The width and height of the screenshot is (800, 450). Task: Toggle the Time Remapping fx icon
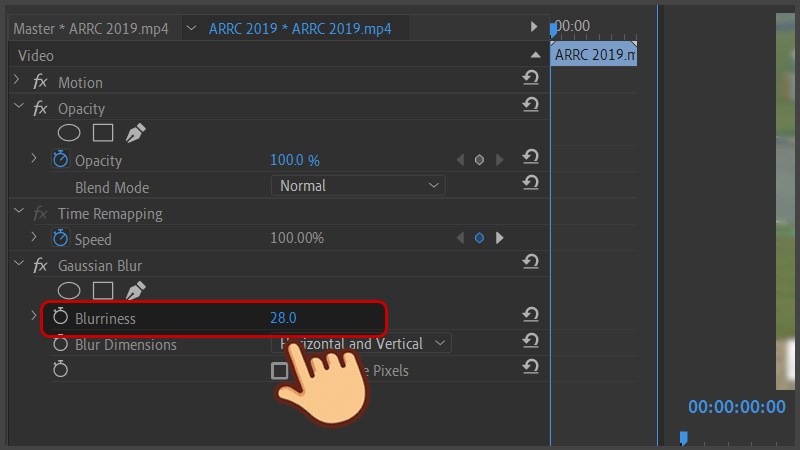tap(40, 213)
